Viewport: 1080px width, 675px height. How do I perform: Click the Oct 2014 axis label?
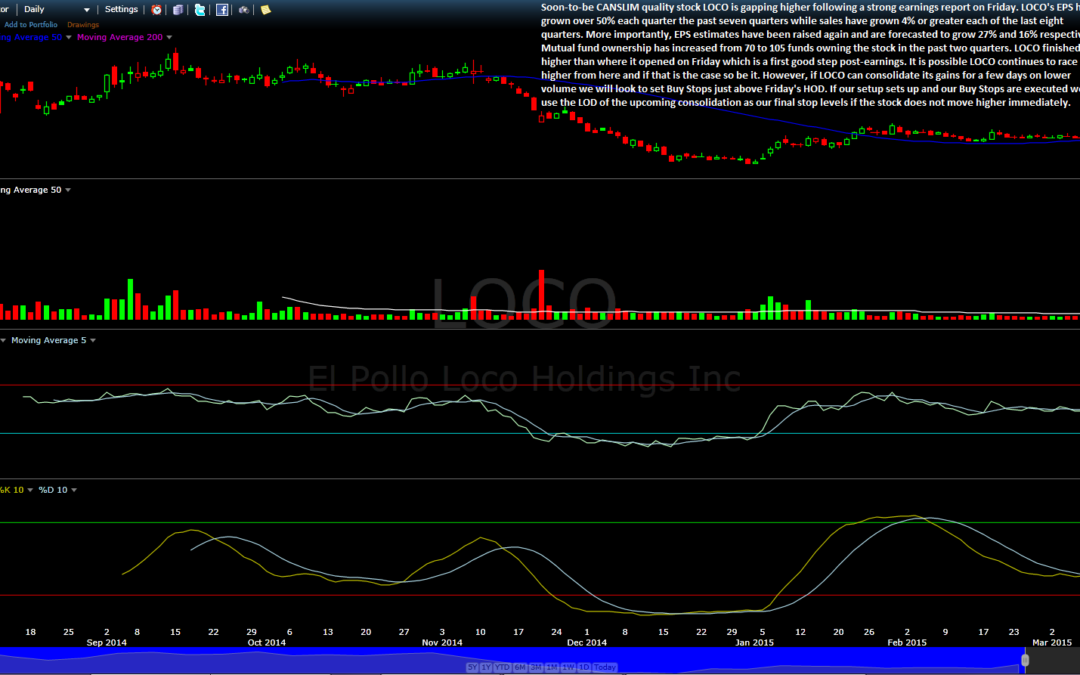point(267,643)
